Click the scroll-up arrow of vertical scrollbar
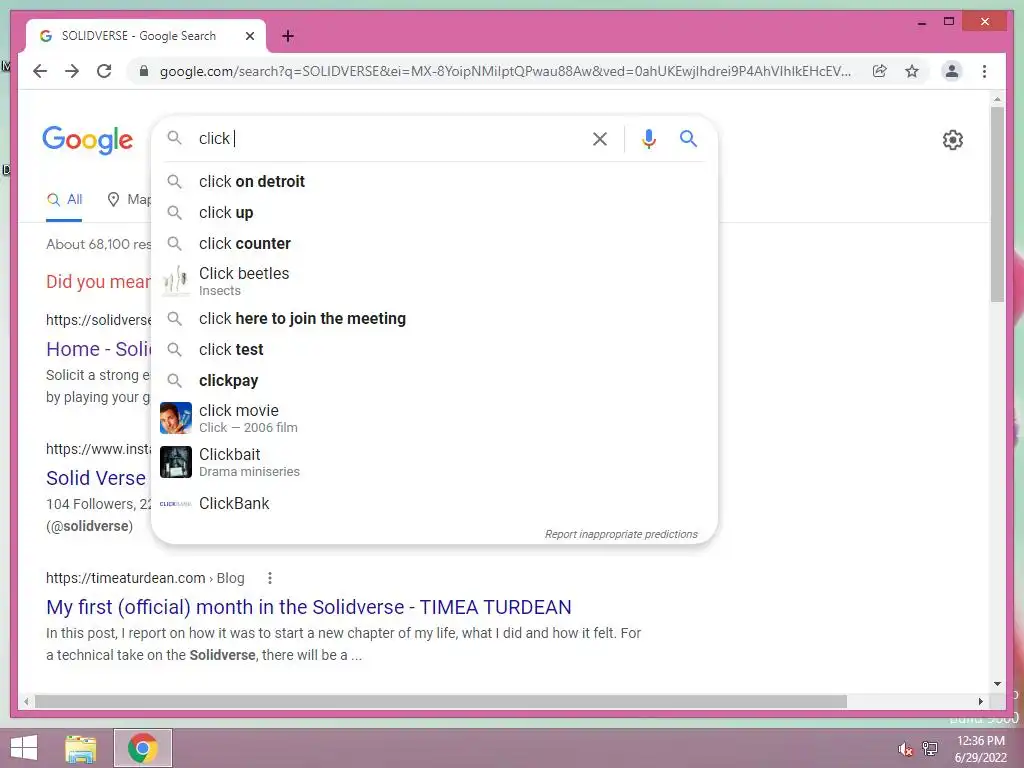Viewport: 1024px width, 768px height. (x=997, y=99)
